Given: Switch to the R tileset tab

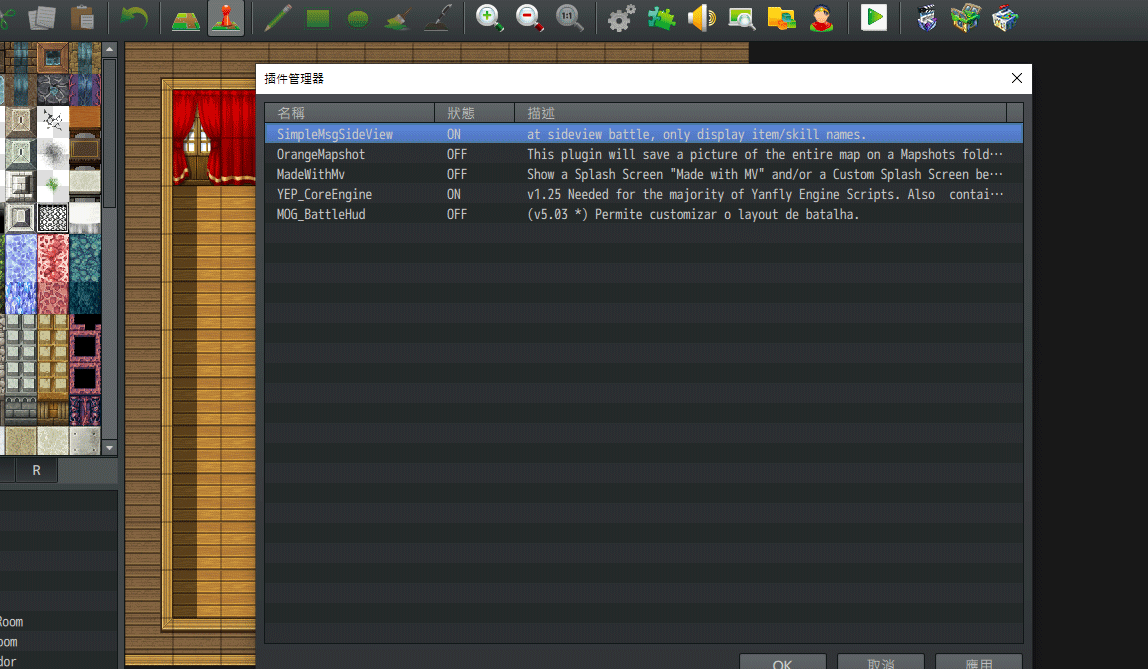Looking at the screenshot, I should point(37,470).
